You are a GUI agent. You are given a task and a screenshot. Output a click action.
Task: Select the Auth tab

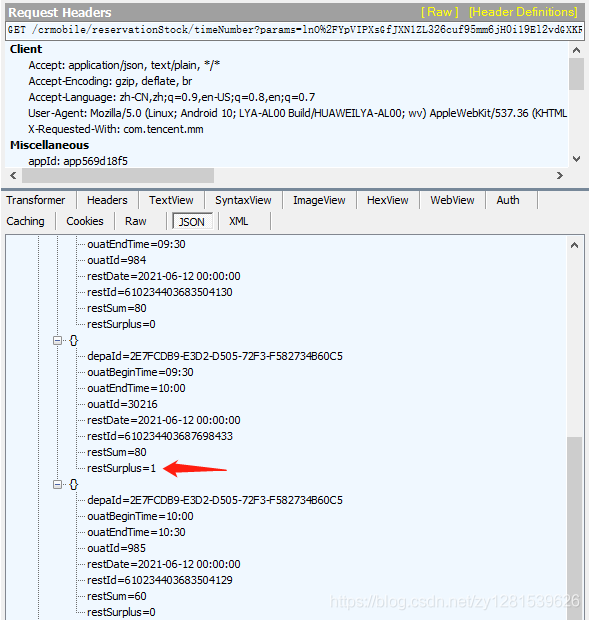click(x=508, y=200)
